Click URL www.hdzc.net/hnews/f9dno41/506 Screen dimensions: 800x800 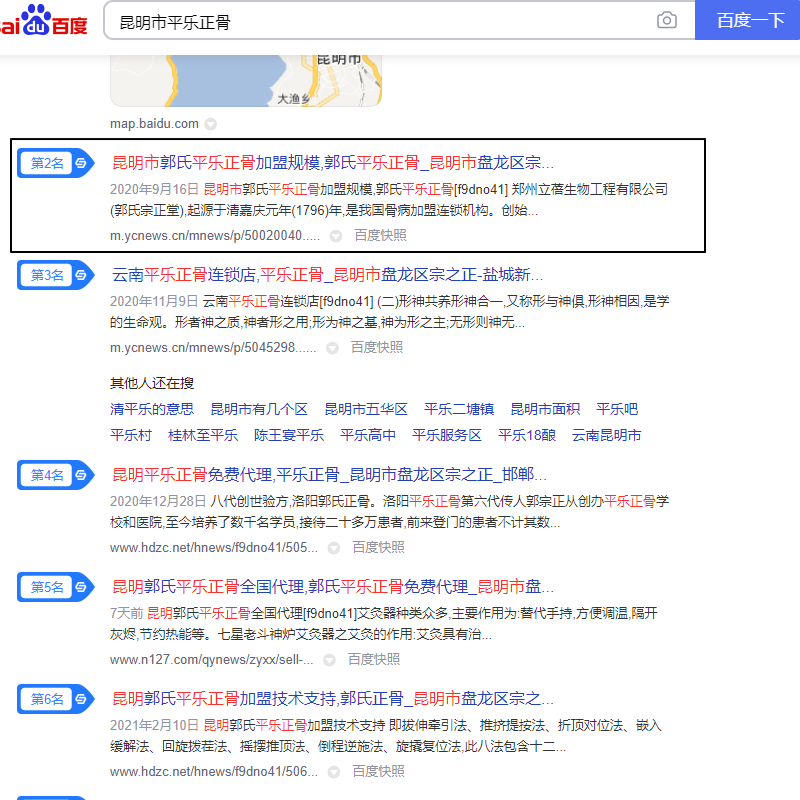(214, 771)
